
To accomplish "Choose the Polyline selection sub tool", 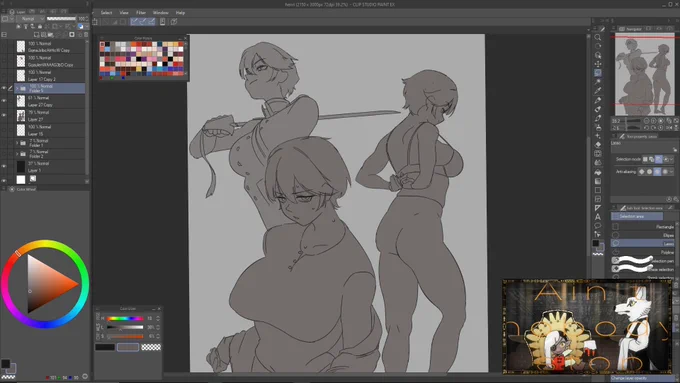I will tap(643, 252).
